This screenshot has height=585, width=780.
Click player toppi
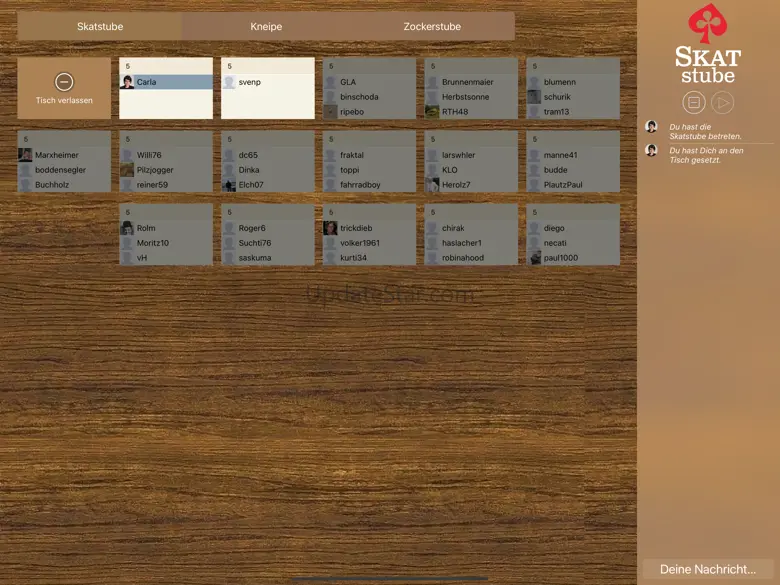coord(370,170)
